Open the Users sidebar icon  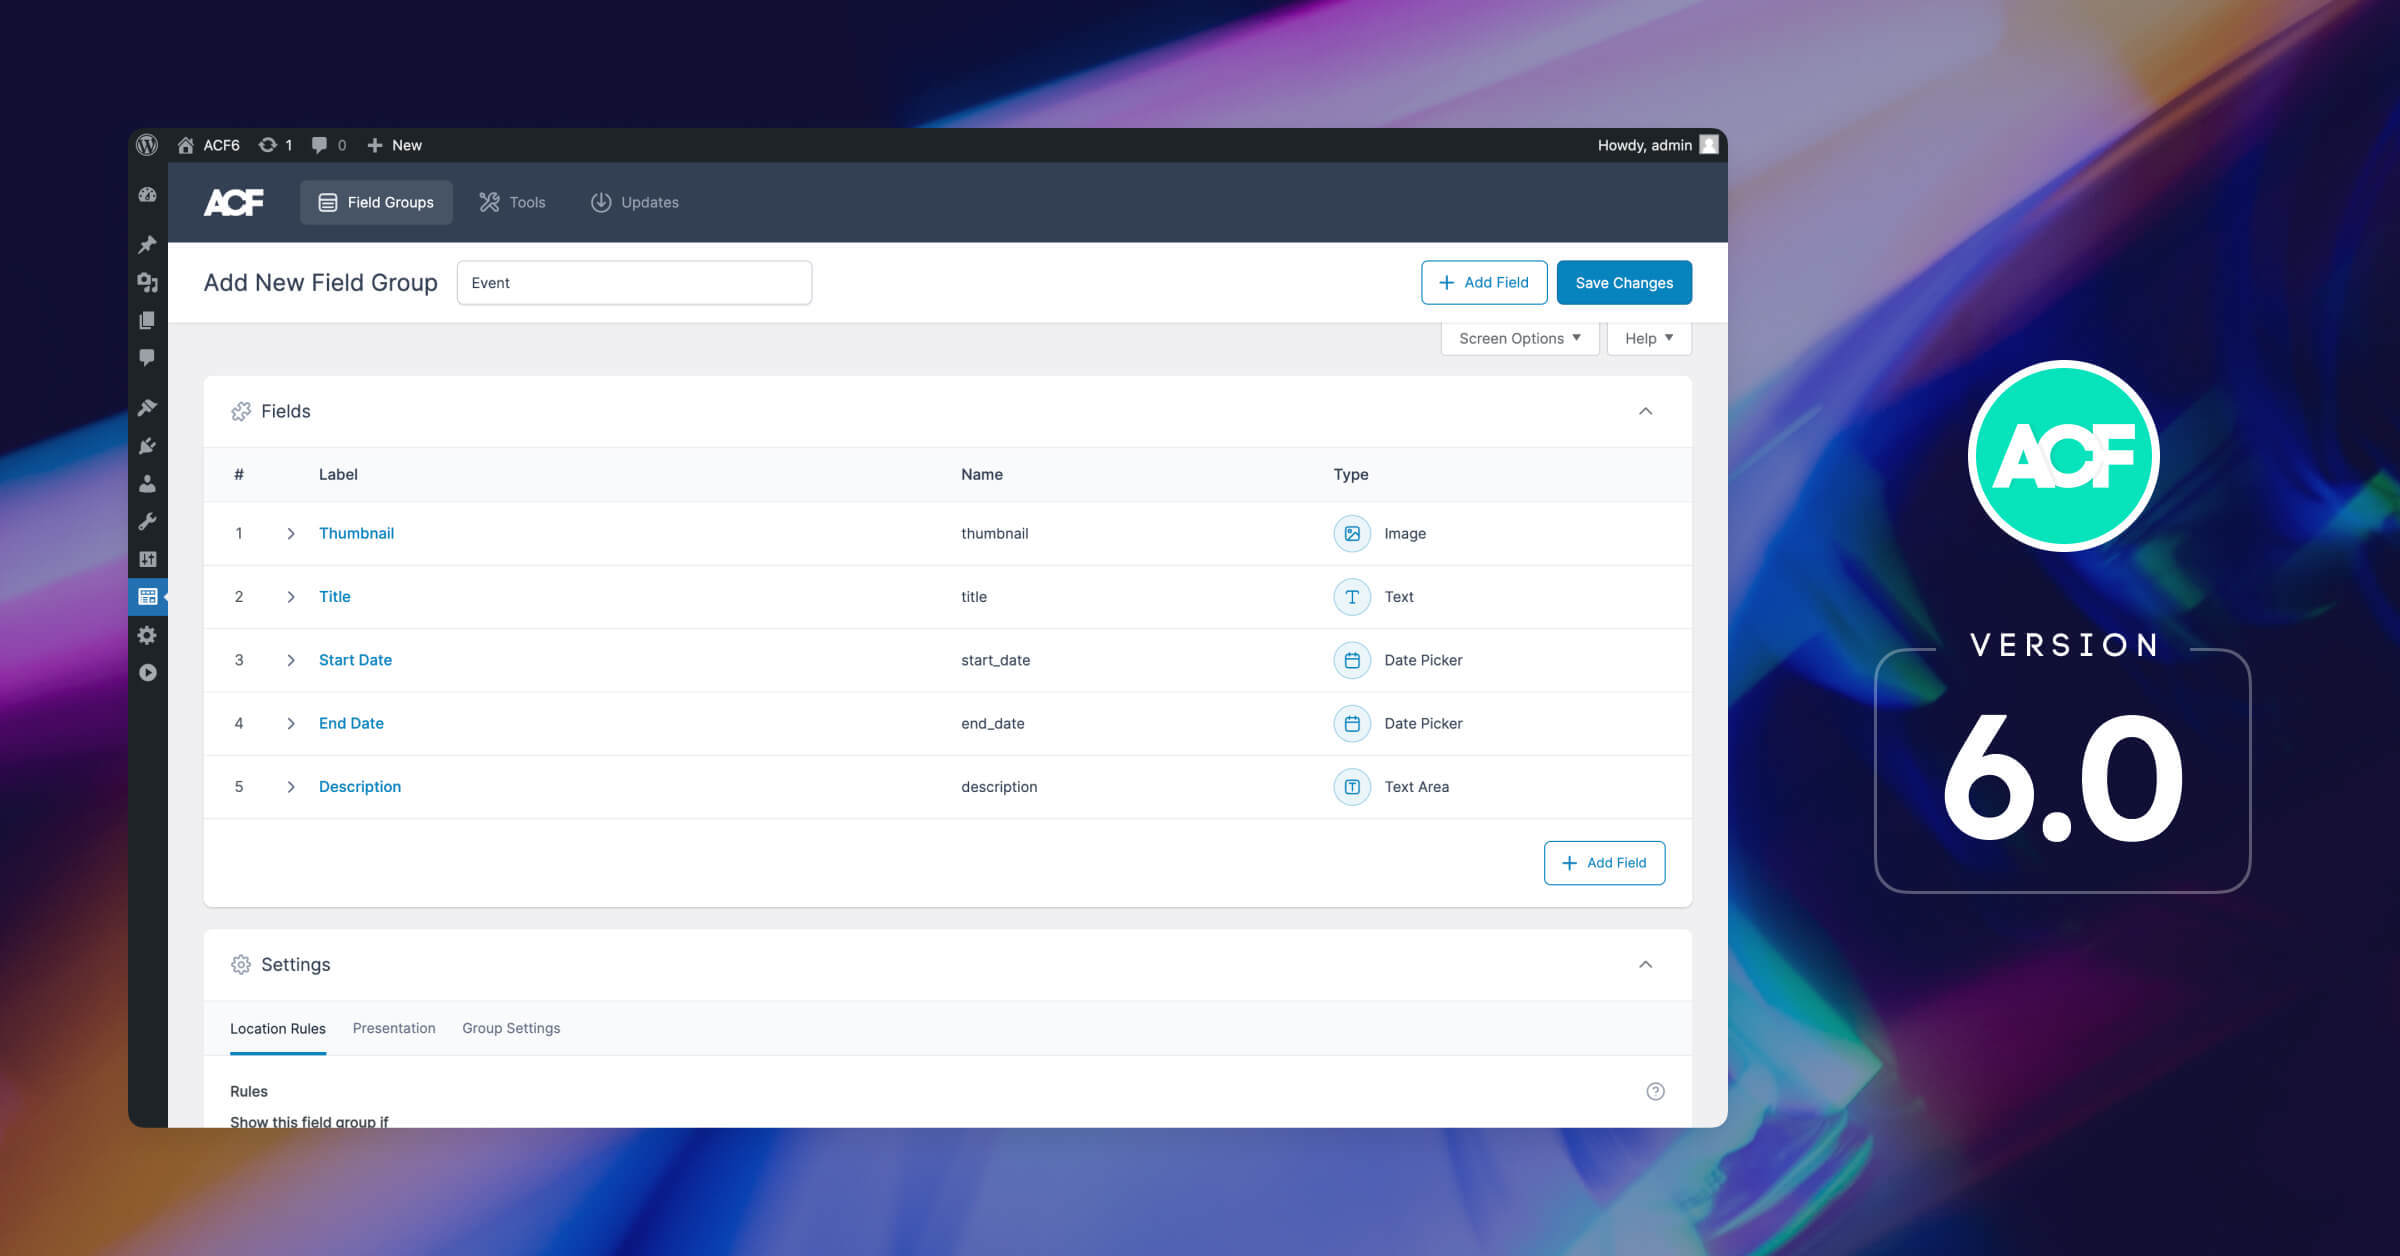click(147, 484)
